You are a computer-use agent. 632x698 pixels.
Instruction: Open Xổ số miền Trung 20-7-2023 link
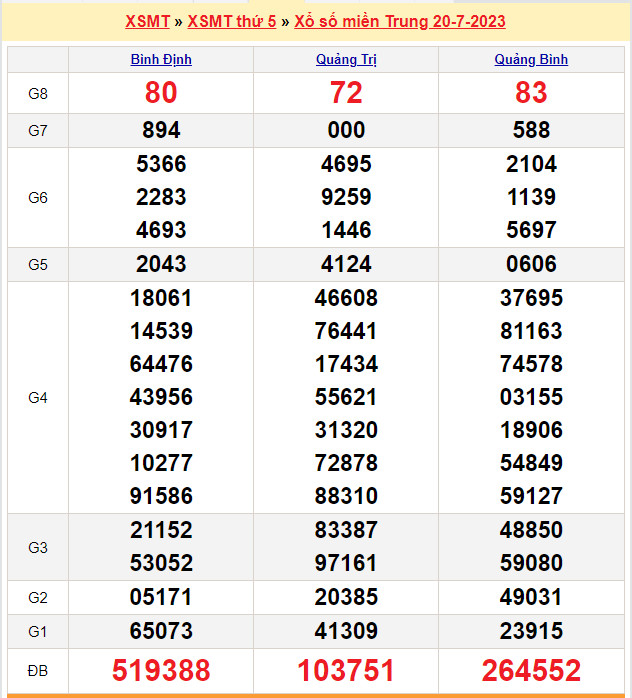pos(400,21)
